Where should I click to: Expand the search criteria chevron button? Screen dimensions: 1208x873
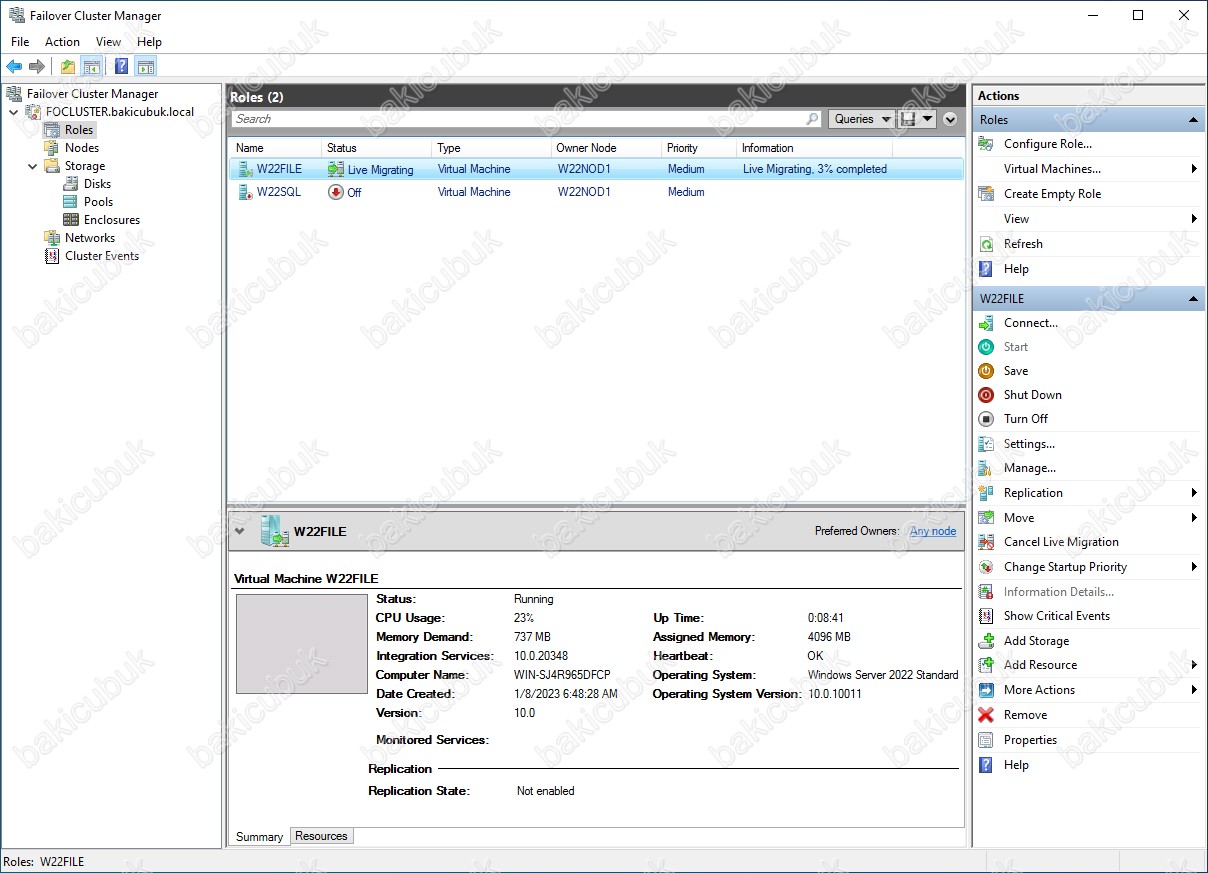950,119
